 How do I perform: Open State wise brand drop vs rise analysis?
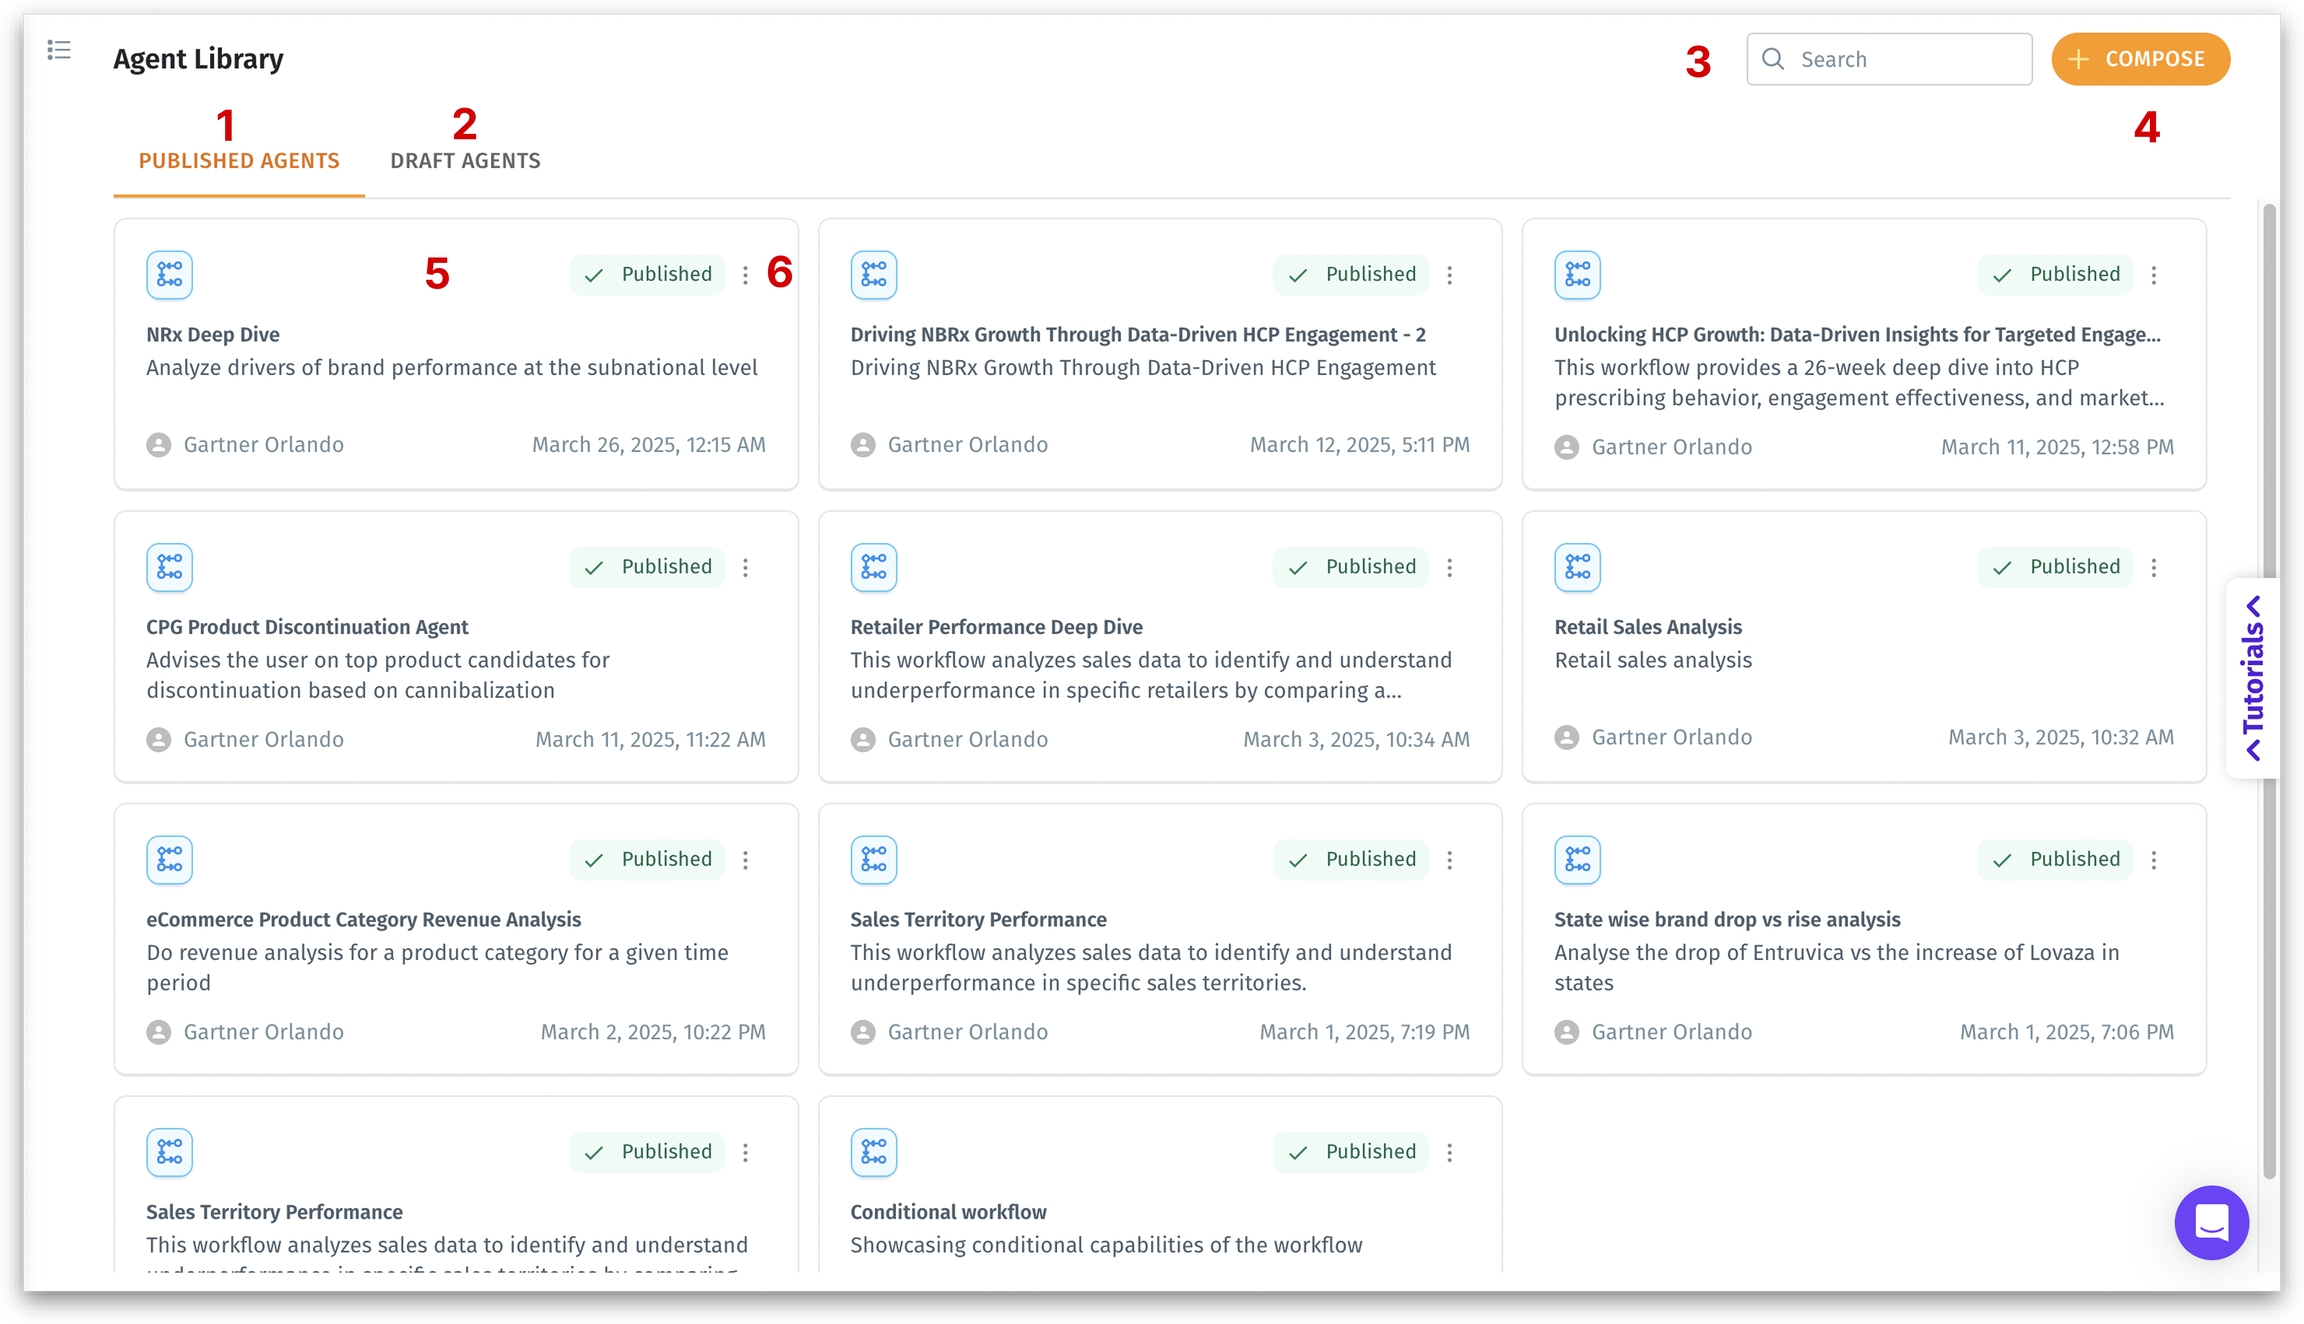click(1726, 919)
